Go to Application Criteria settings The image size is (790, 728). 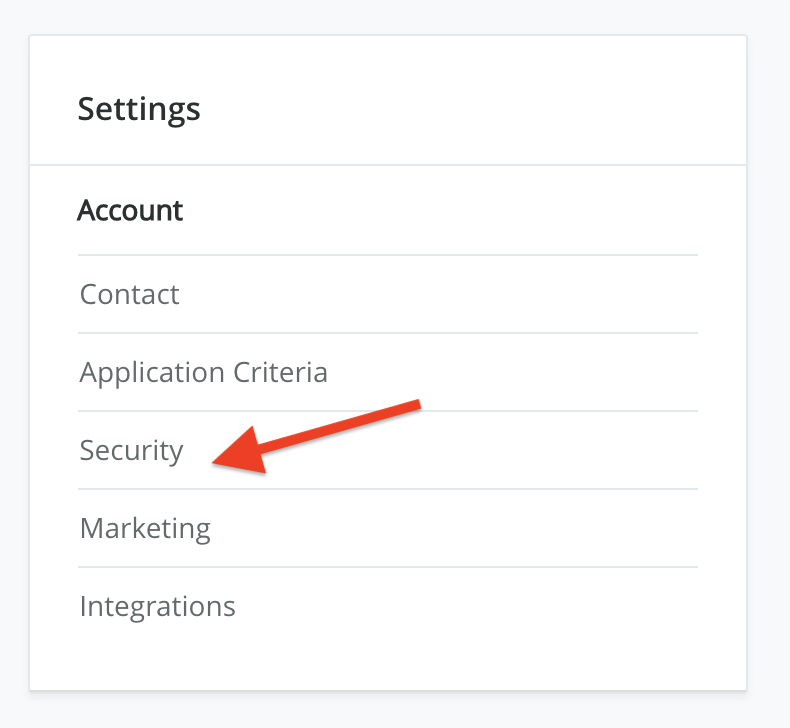tap(203, 372)
